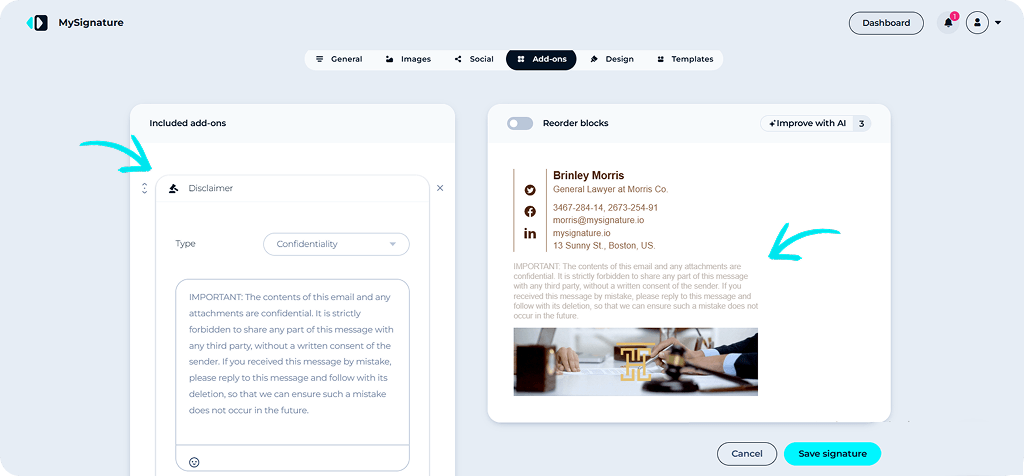Switch to the General tab
The width and height of the screenshot is (1024, 476).
pos(339,59)
